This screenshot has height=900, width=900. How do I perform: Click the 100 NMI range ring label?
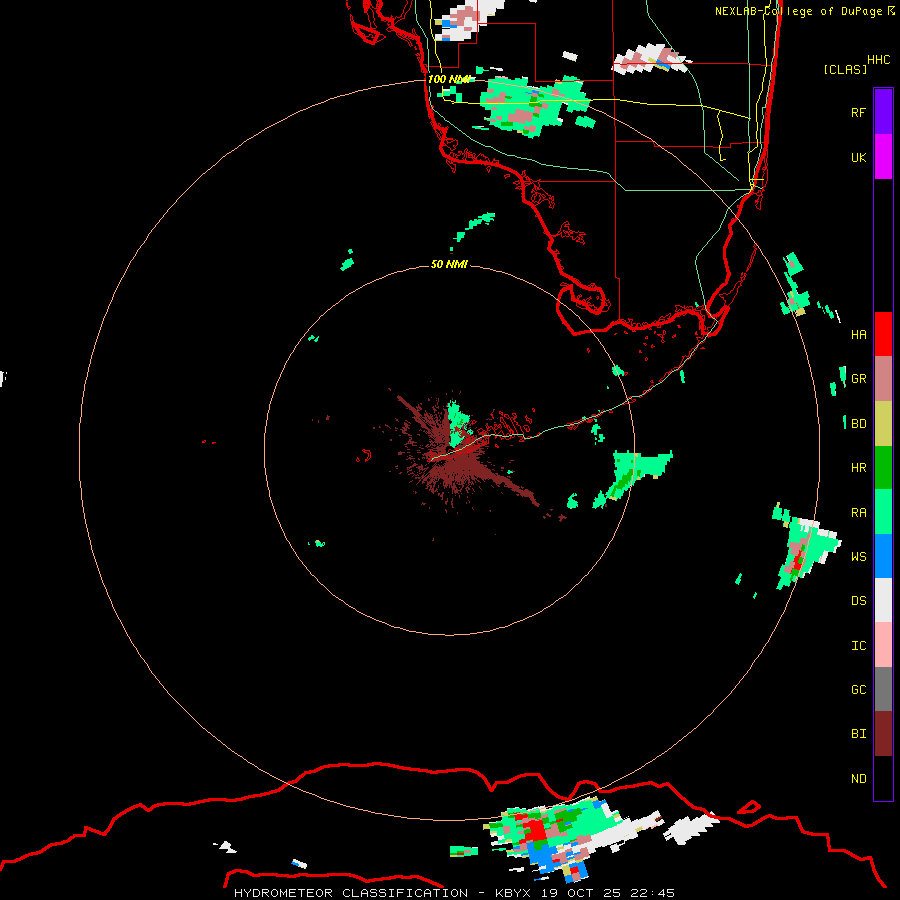coord(449,79)
